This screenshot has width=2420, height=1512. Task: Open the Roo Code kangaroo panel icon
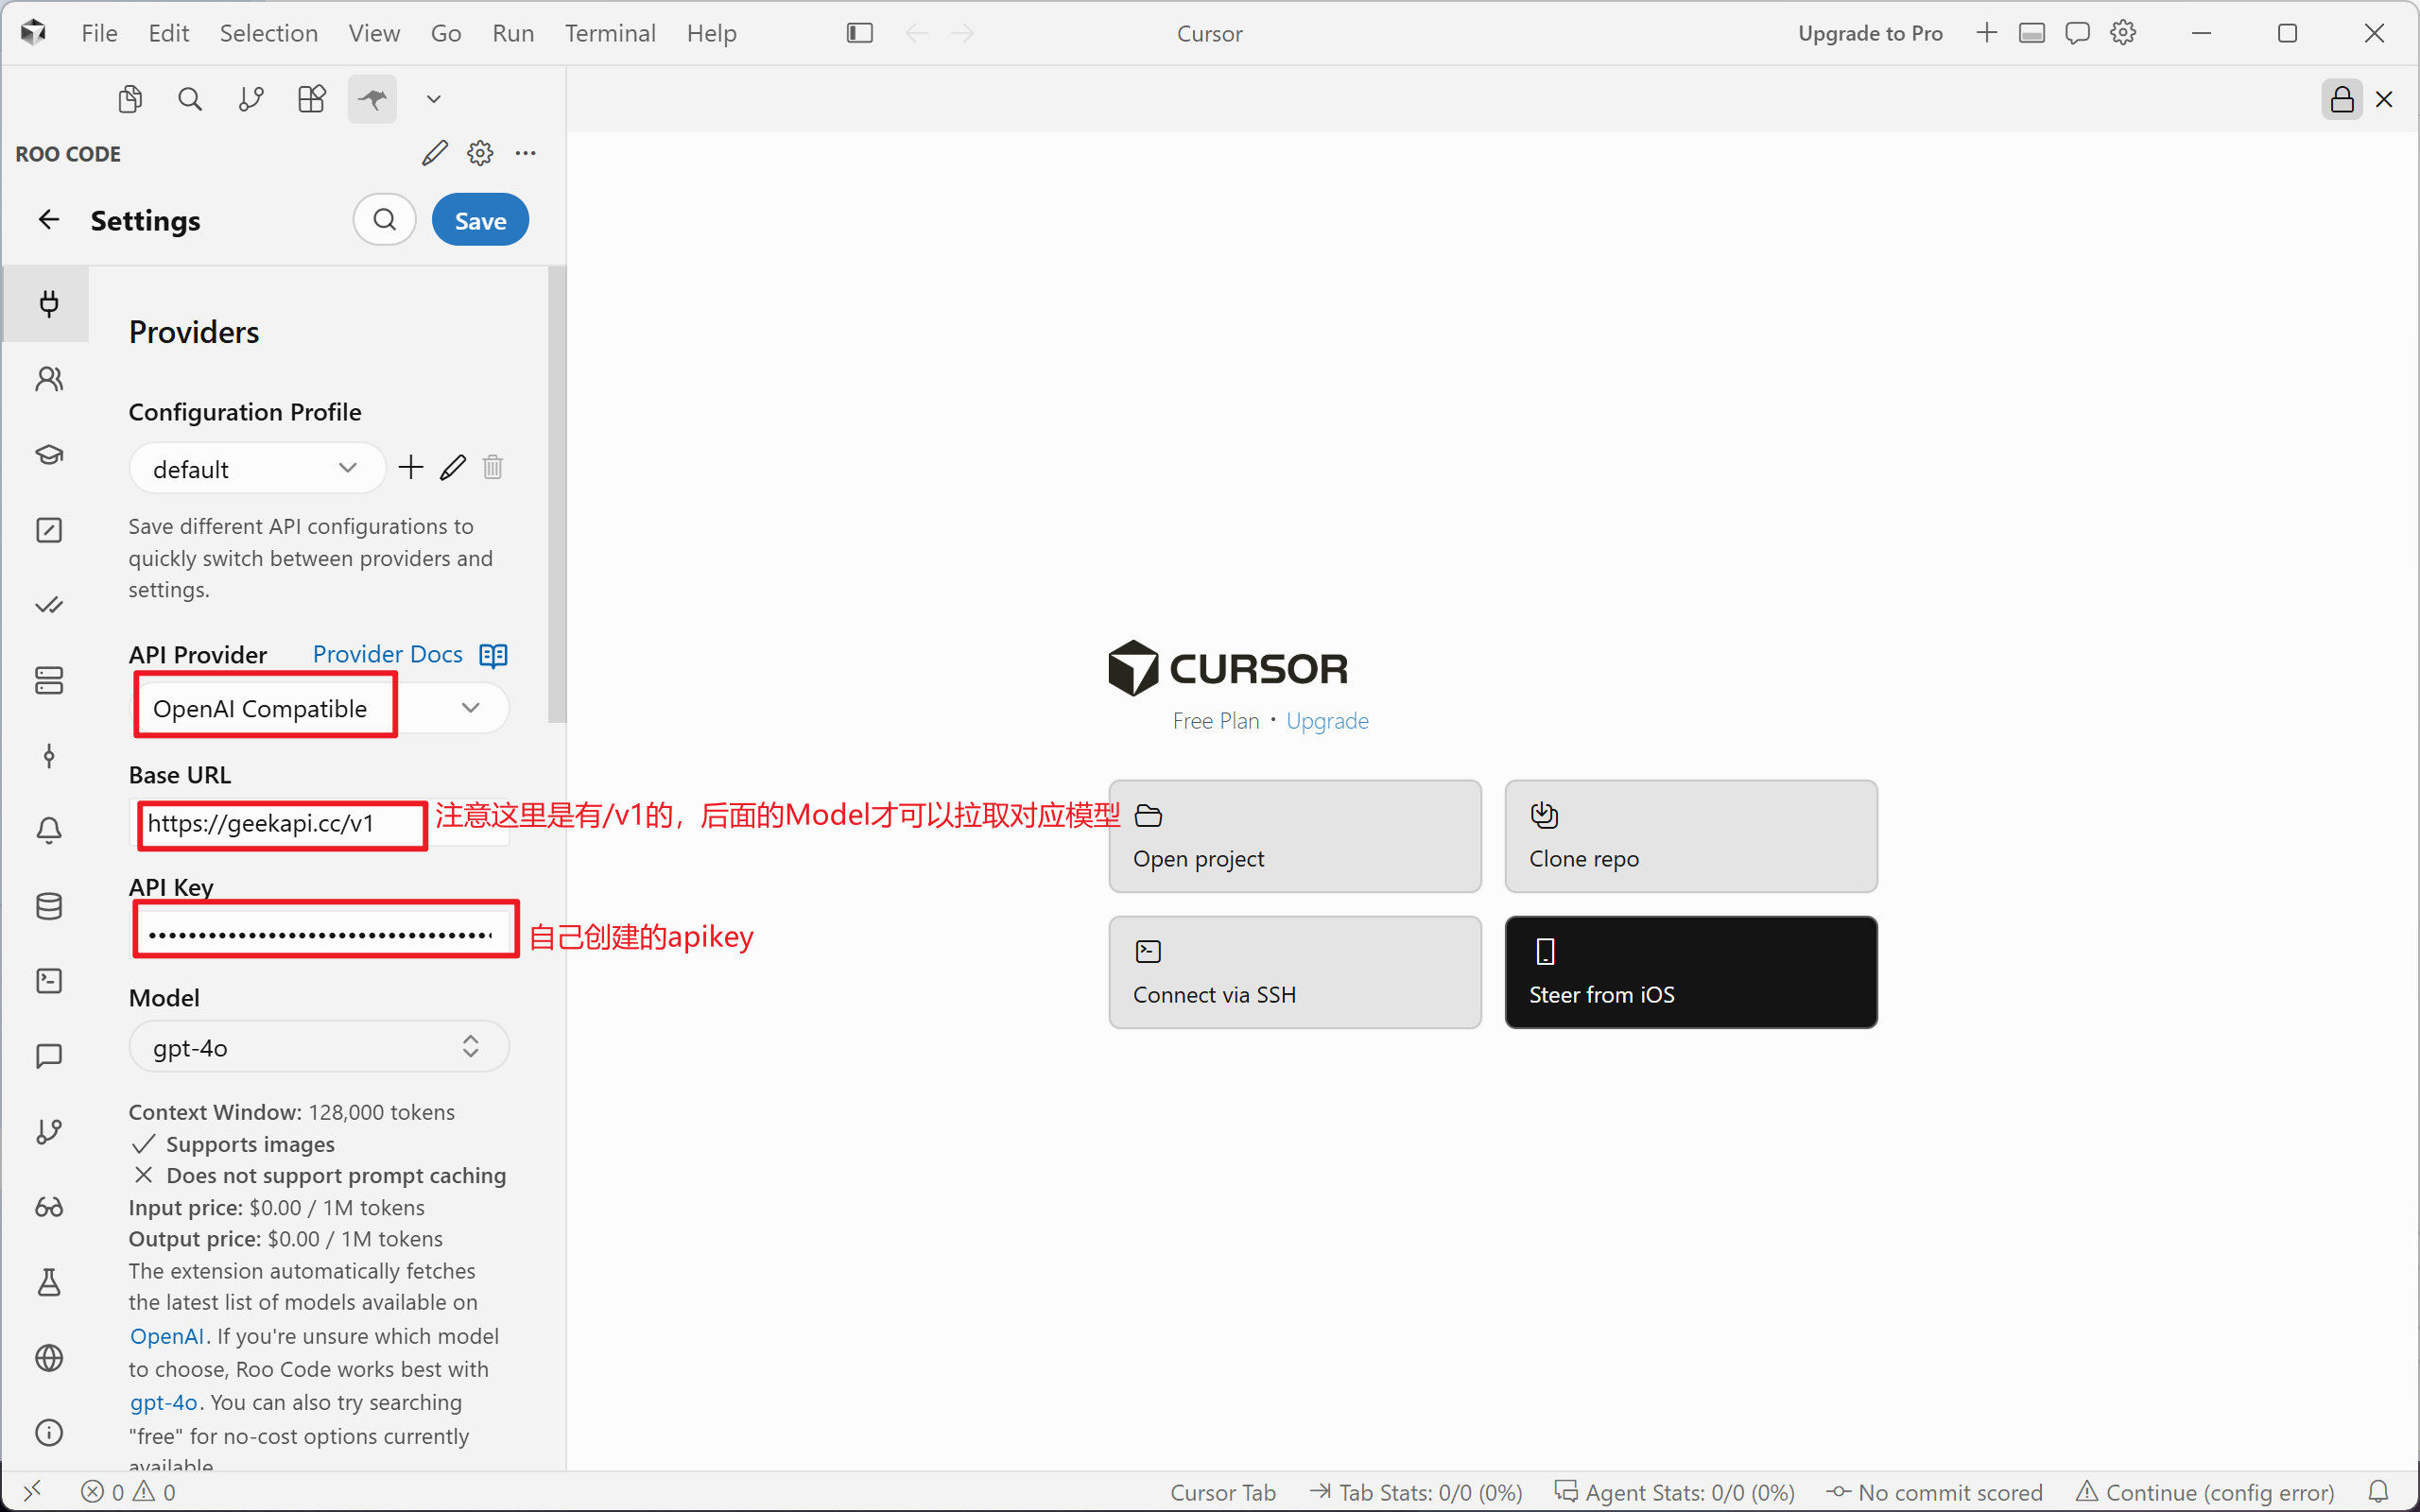(372, 99)
